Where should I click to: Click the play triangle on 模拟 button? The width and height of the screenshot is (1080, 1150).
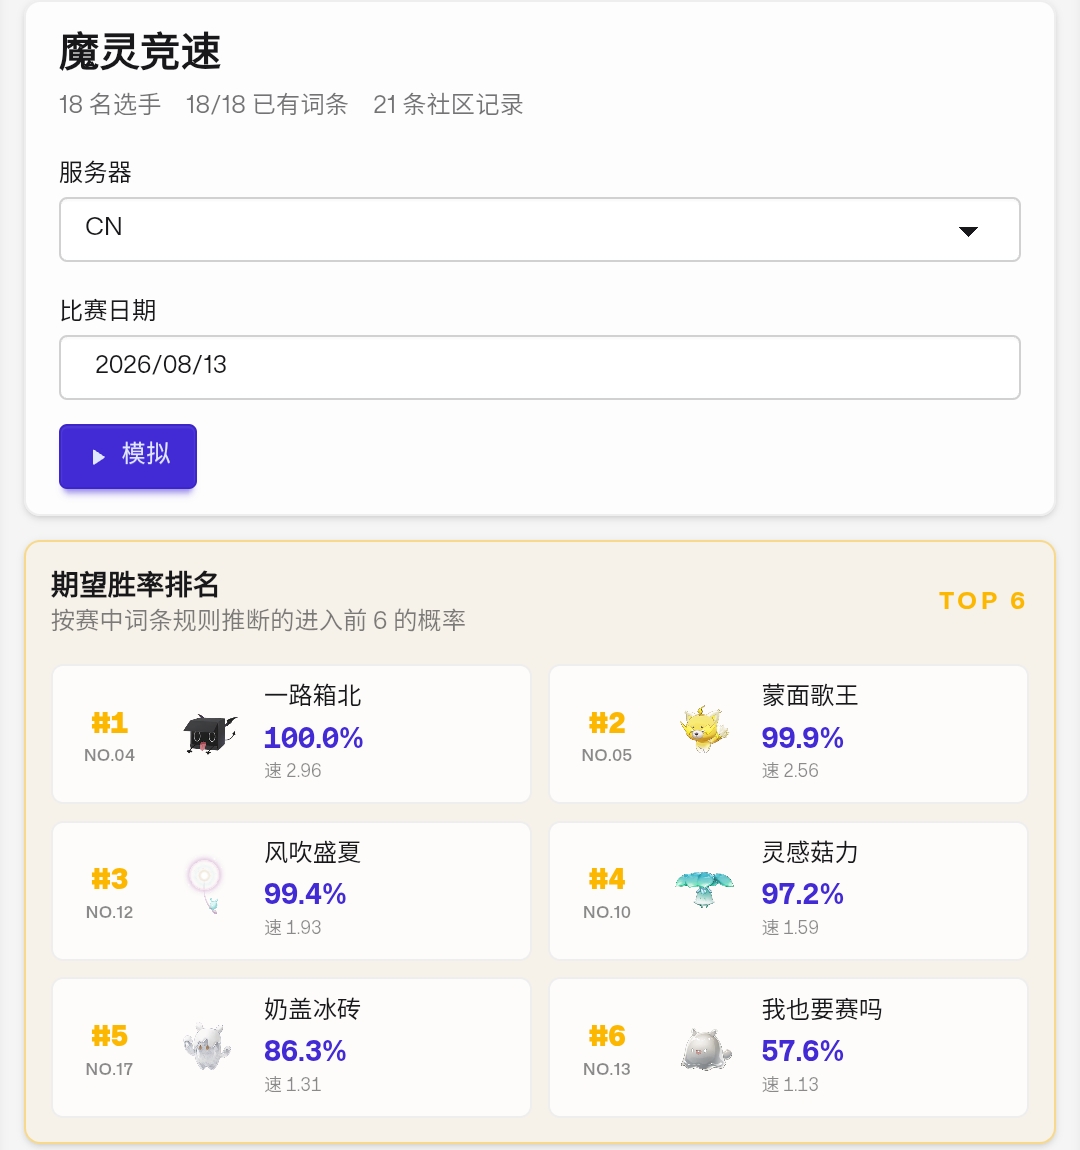(x=98, y=457)
